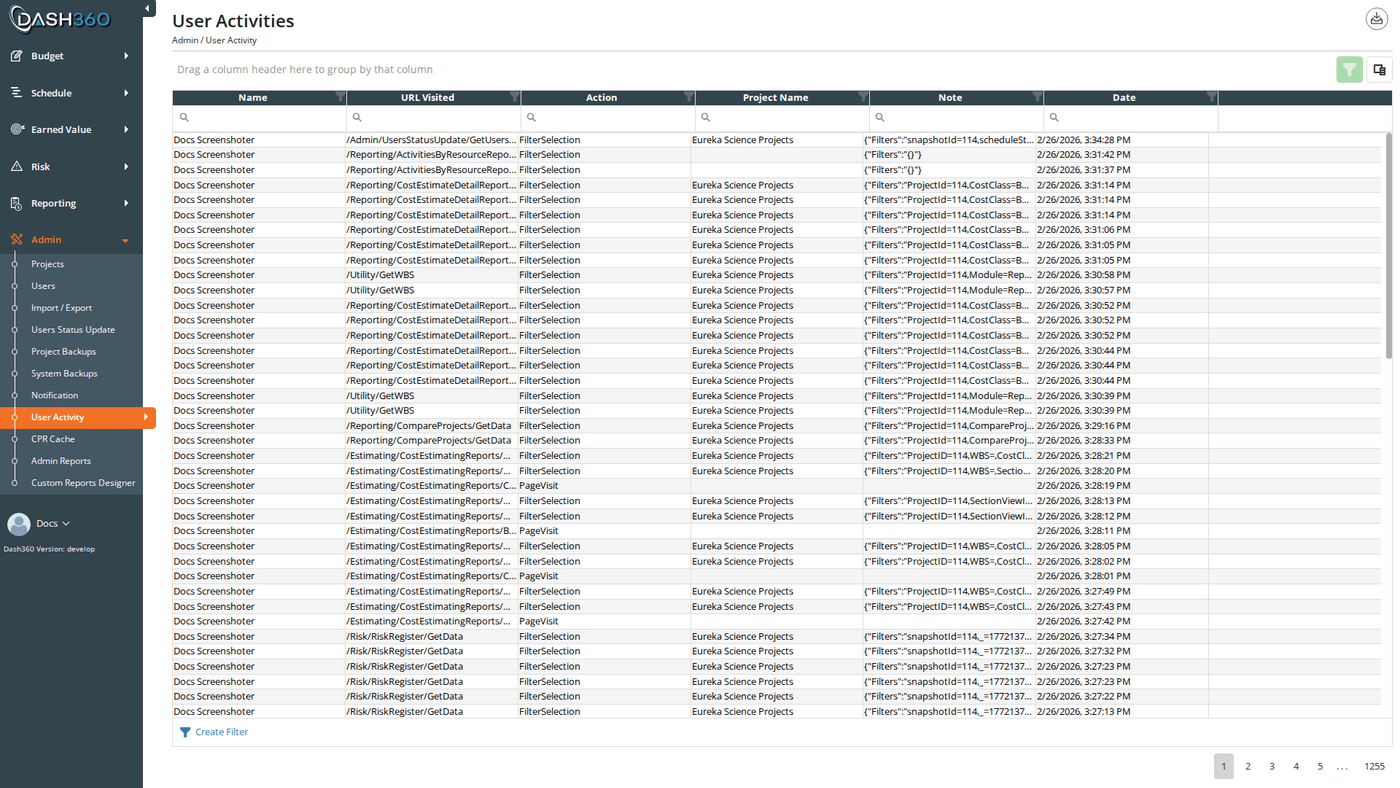Click the funnel icon beside Create Filter

click(x=185, y=733)
